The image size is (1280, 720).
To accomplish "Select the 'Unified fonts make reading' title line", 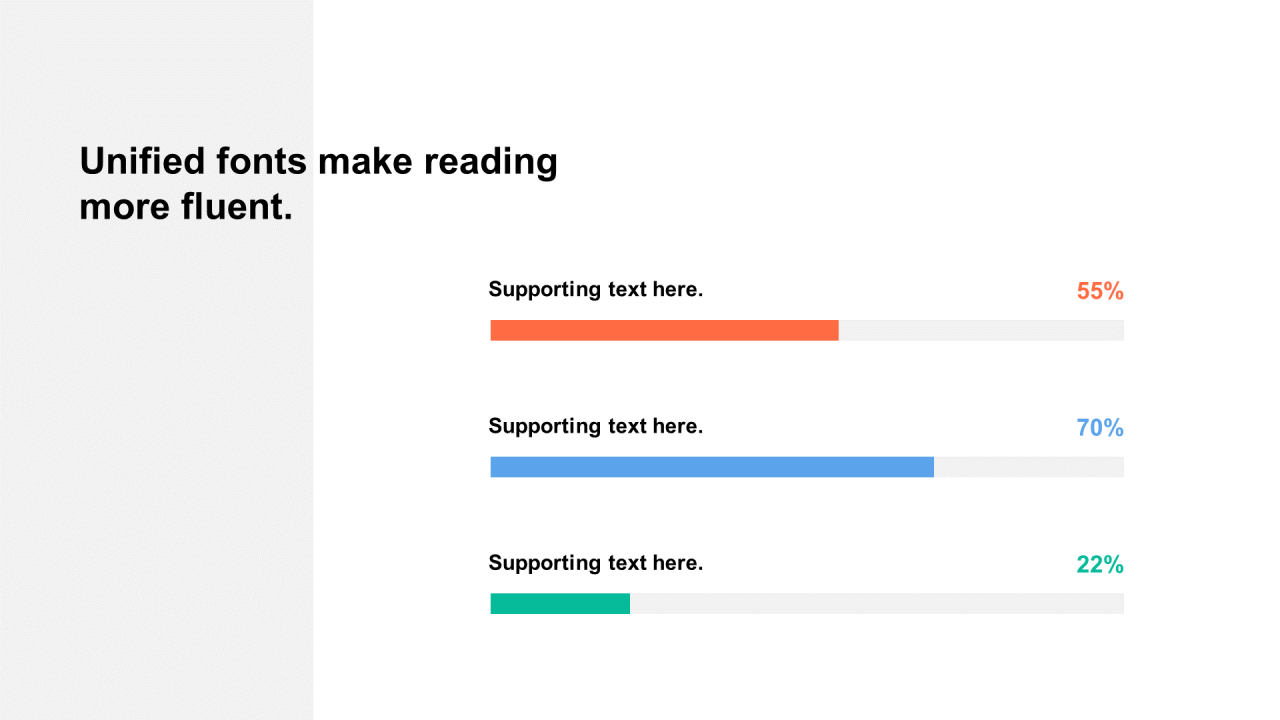I will point(318,161).
